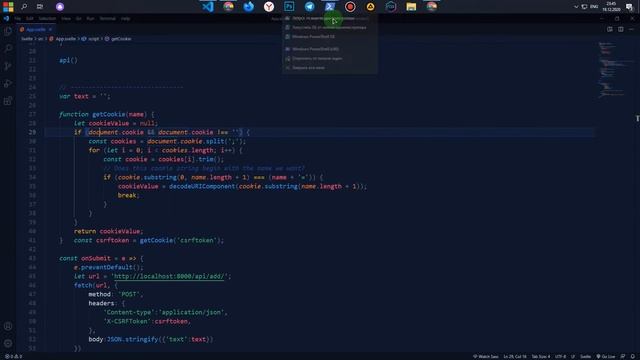Open File Explorer from the taskbar

(411, 7)
